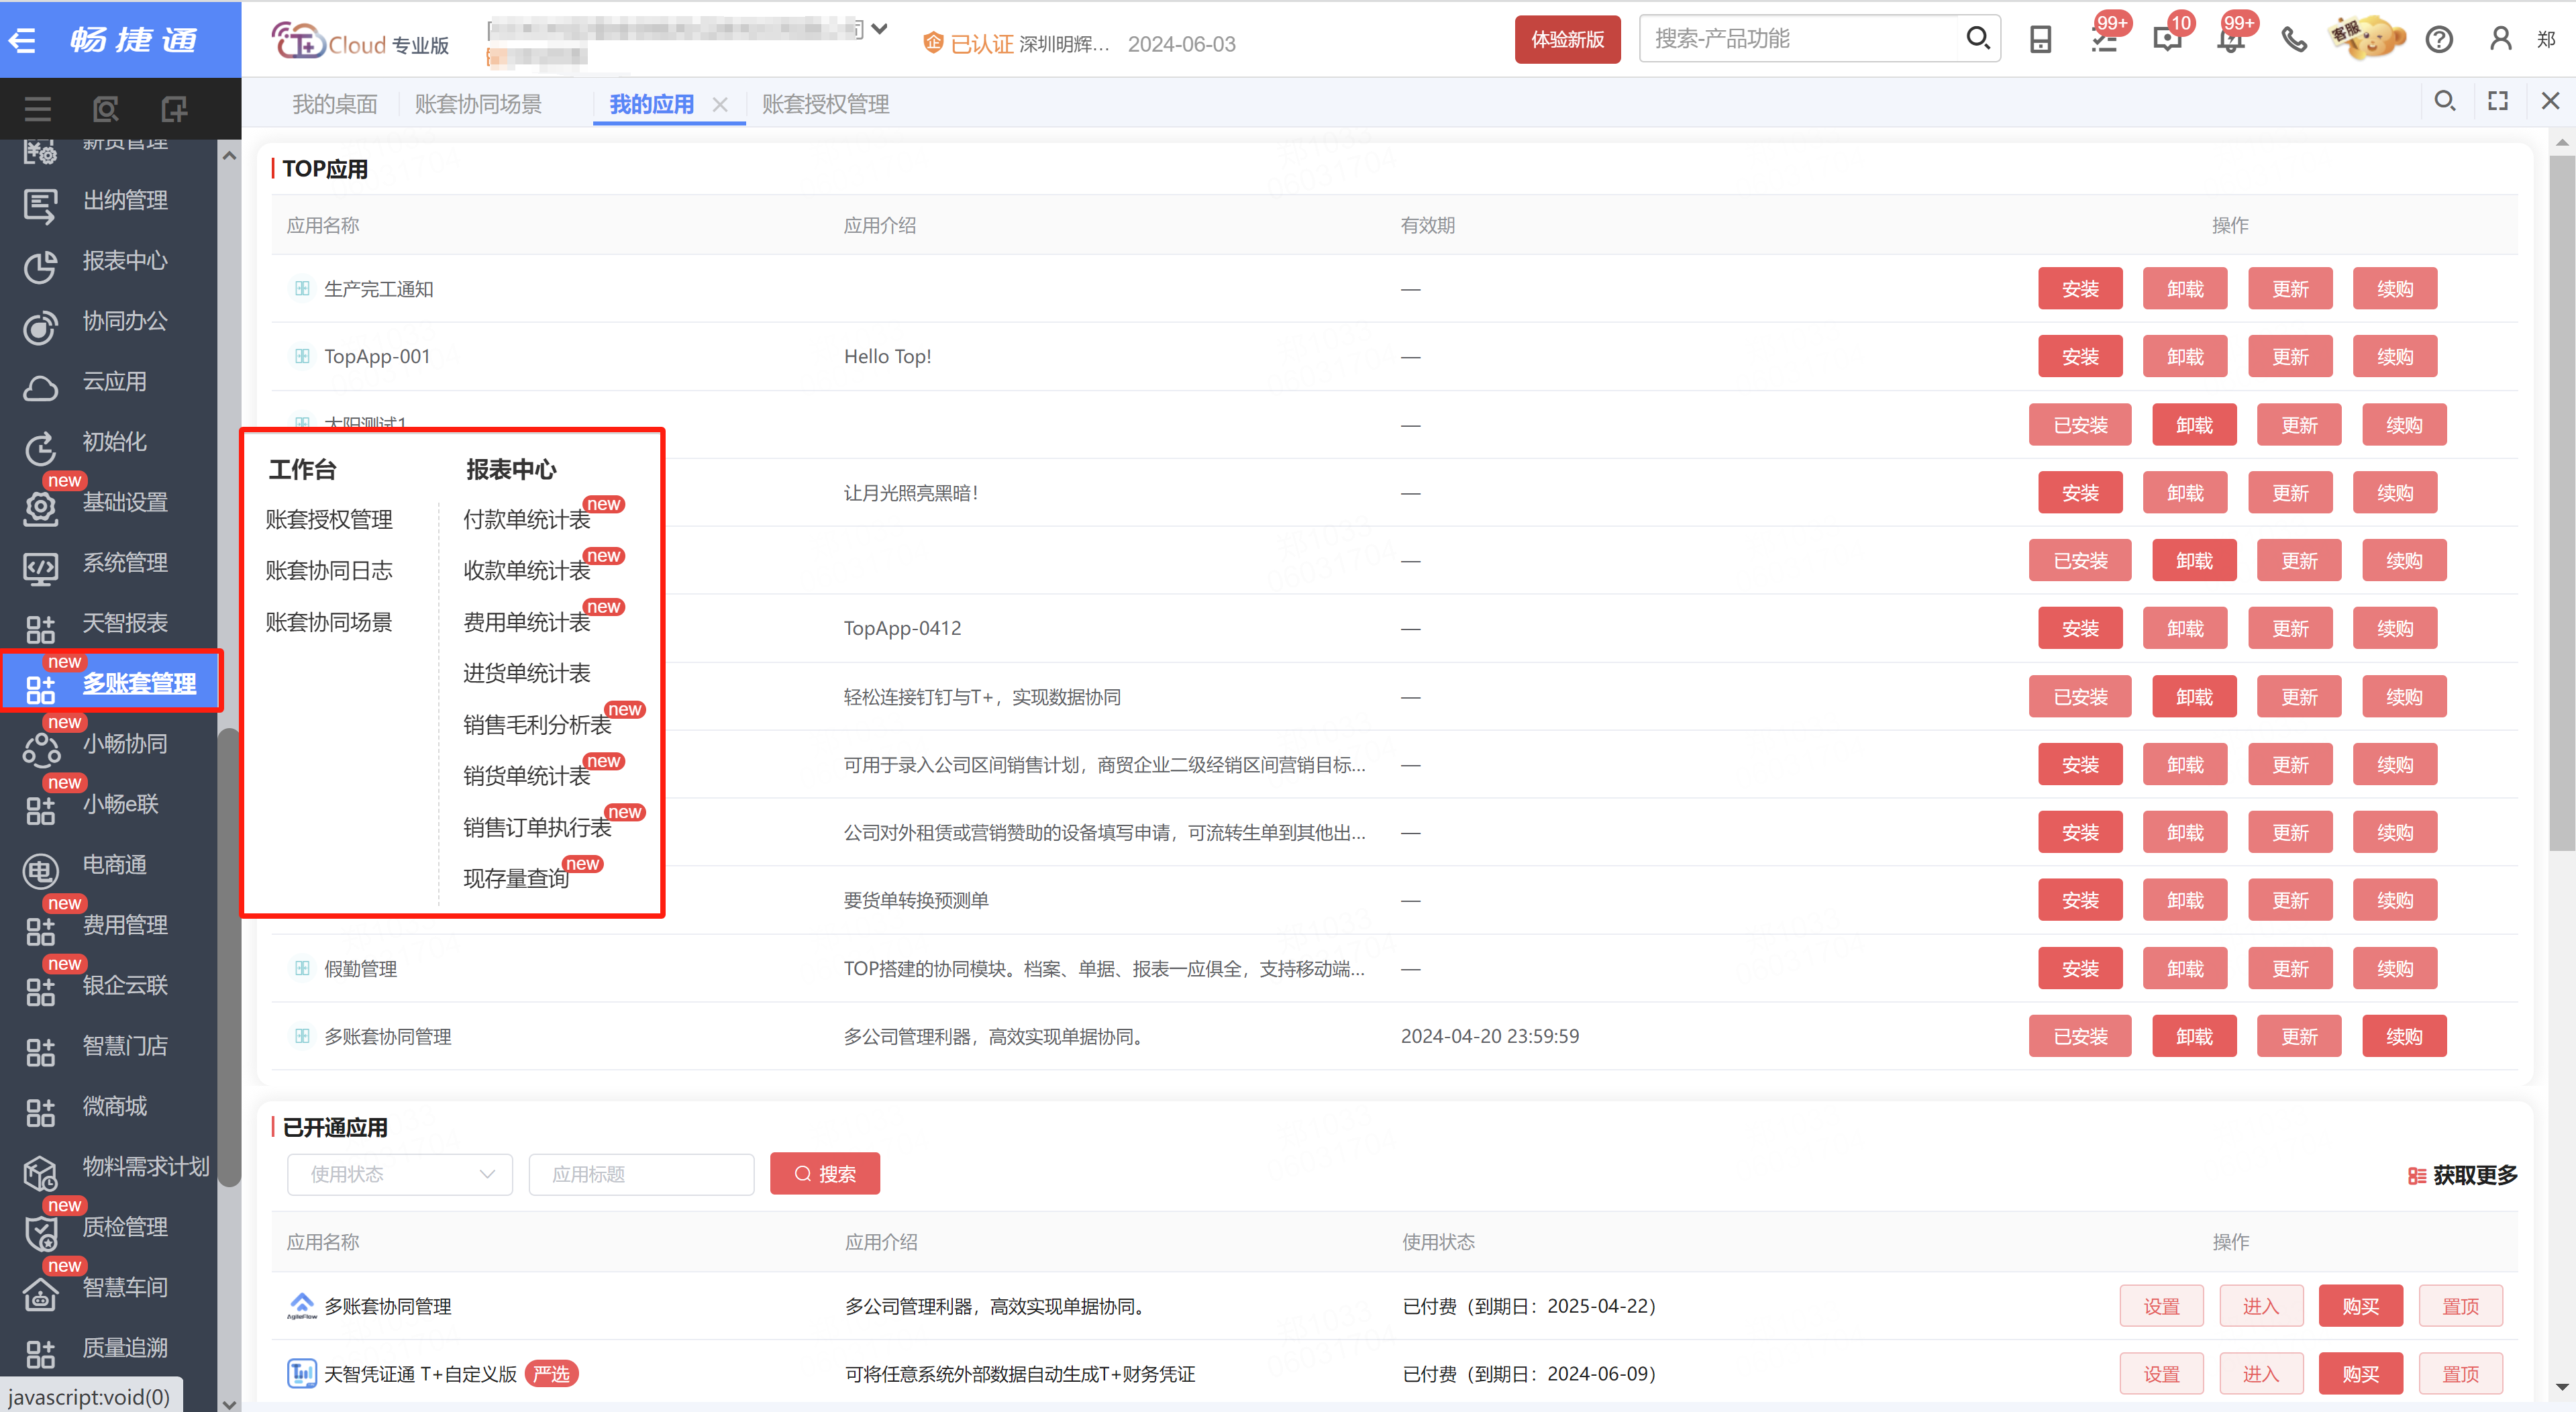Switch to the 我的桌面 tab
This screenshot has width=2576, height=1412.
[334, 104]
